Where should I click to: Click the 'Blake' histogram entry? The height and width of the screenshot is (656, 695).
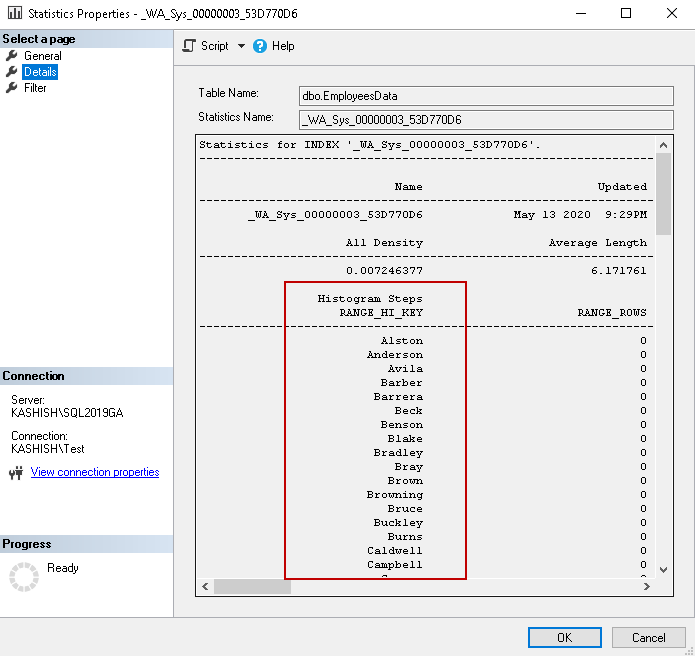point(405,438)
